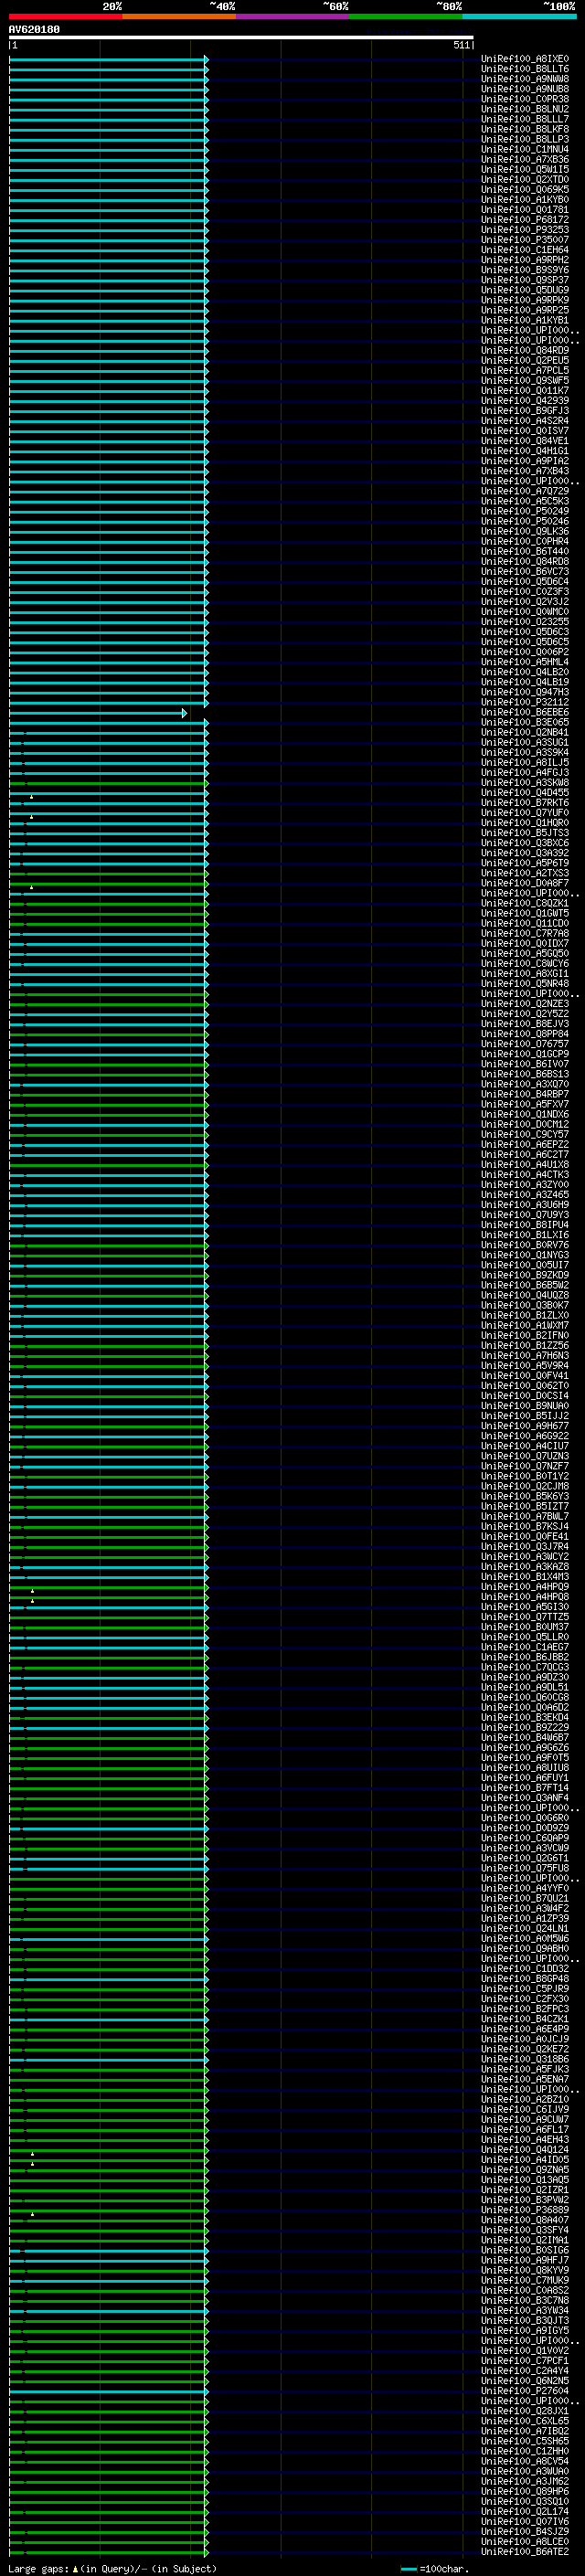Click the UniRef100_Q11CD0 entry
The image size is (585, 2576).
tap(525, 924)
